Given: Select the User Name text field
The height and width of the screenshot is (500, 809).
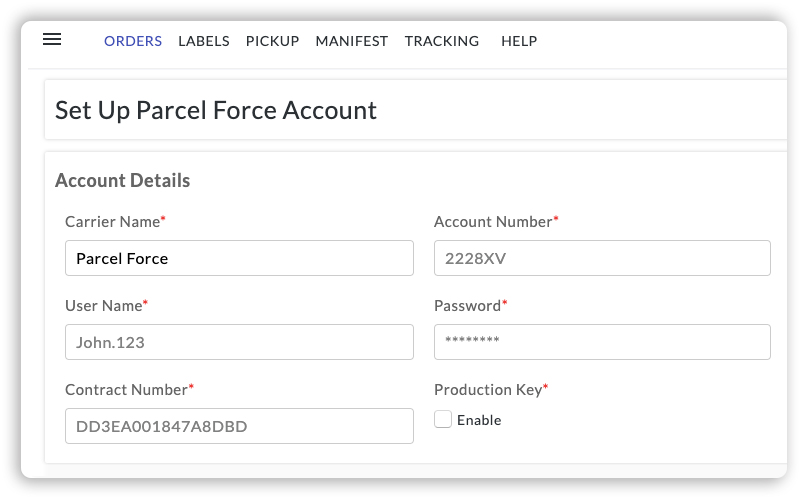Looking at the screenshot, I should coord(239,342).
